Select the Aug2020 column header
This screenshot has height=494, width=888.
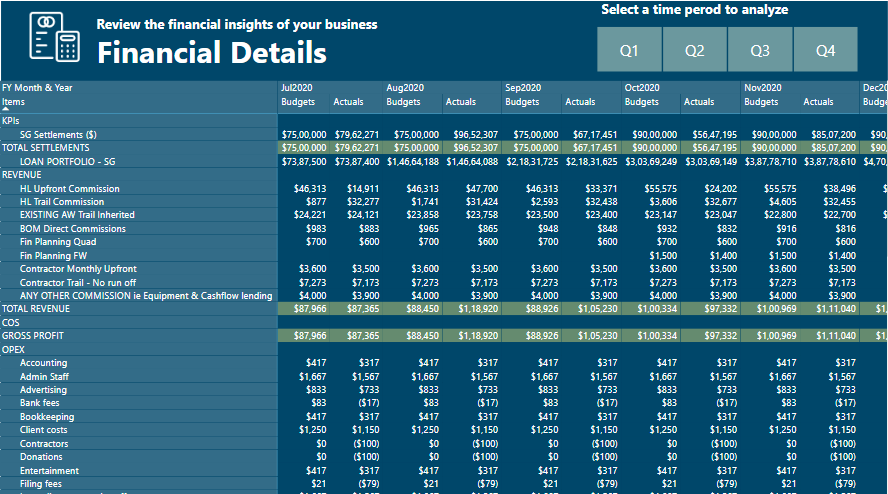coord(405,88)
